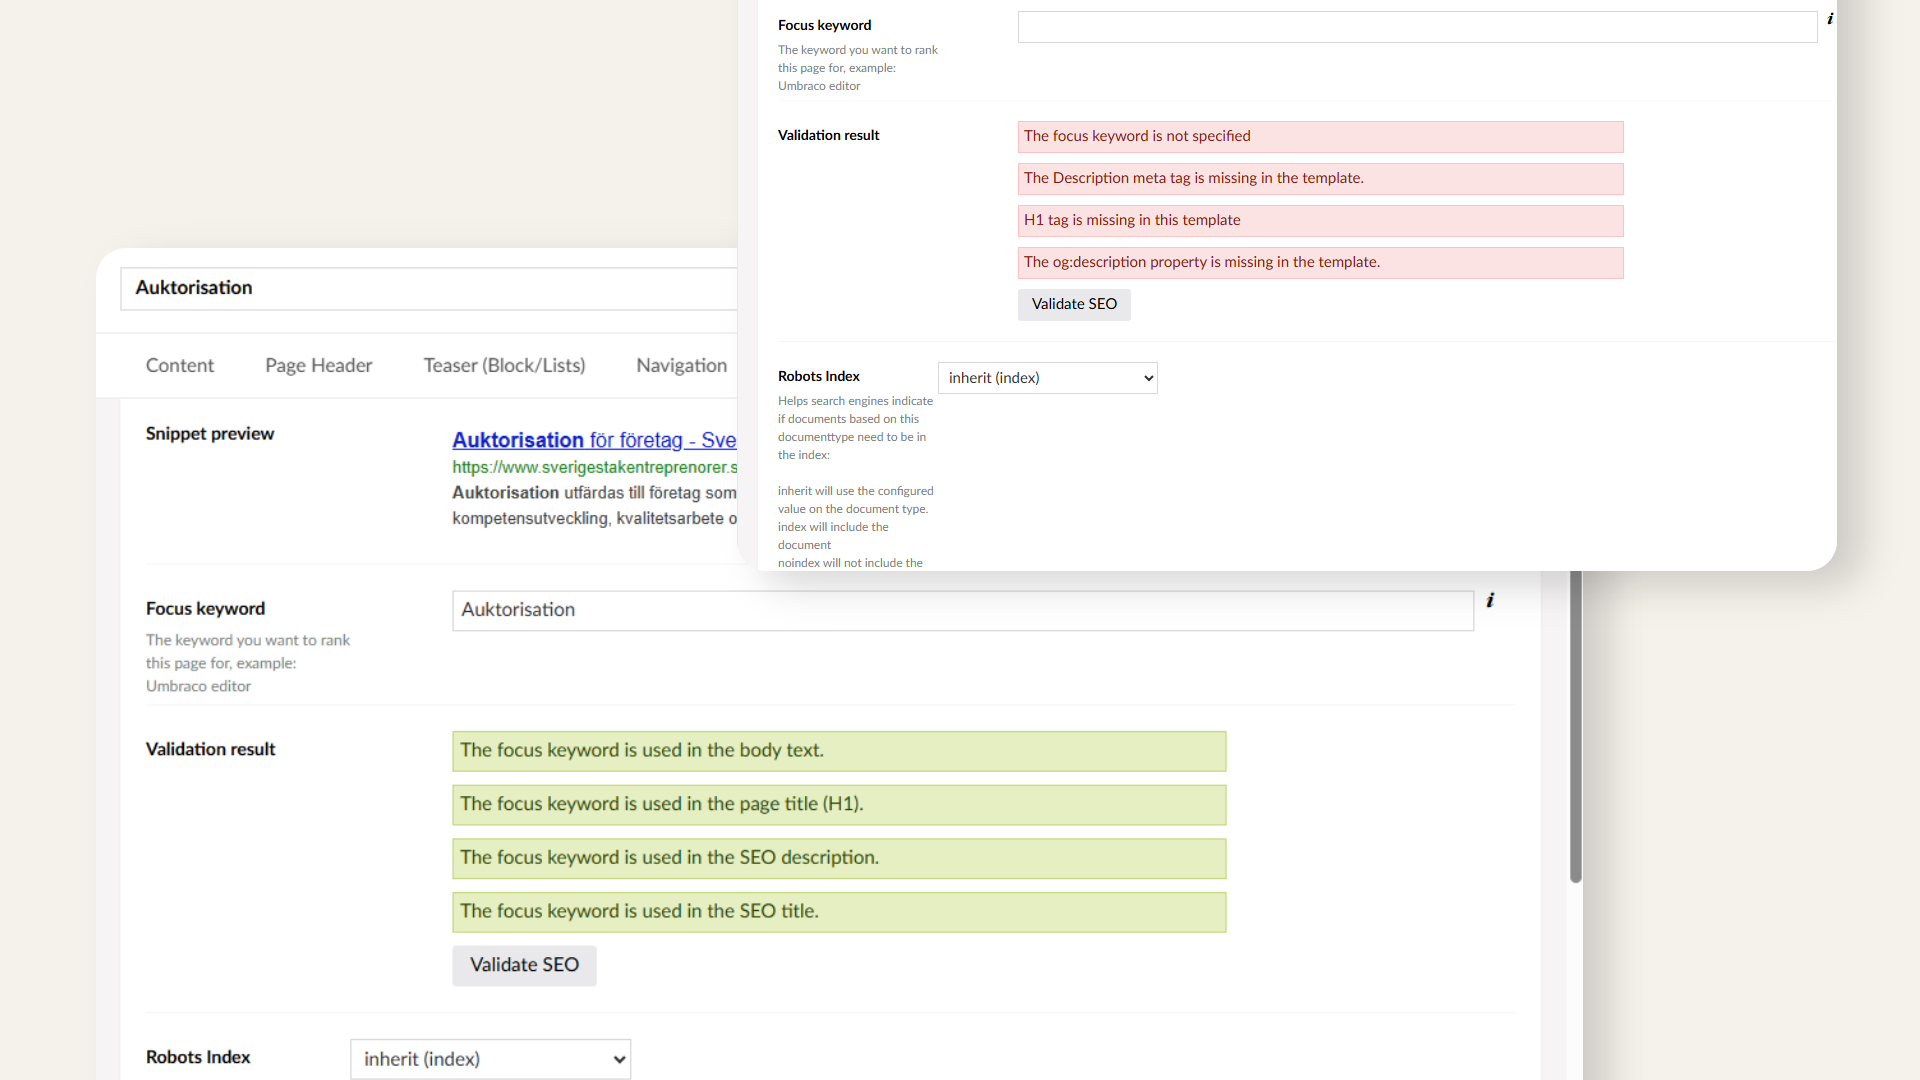Open the upper Robots Index inherit dropdown

coord(1047,378)
